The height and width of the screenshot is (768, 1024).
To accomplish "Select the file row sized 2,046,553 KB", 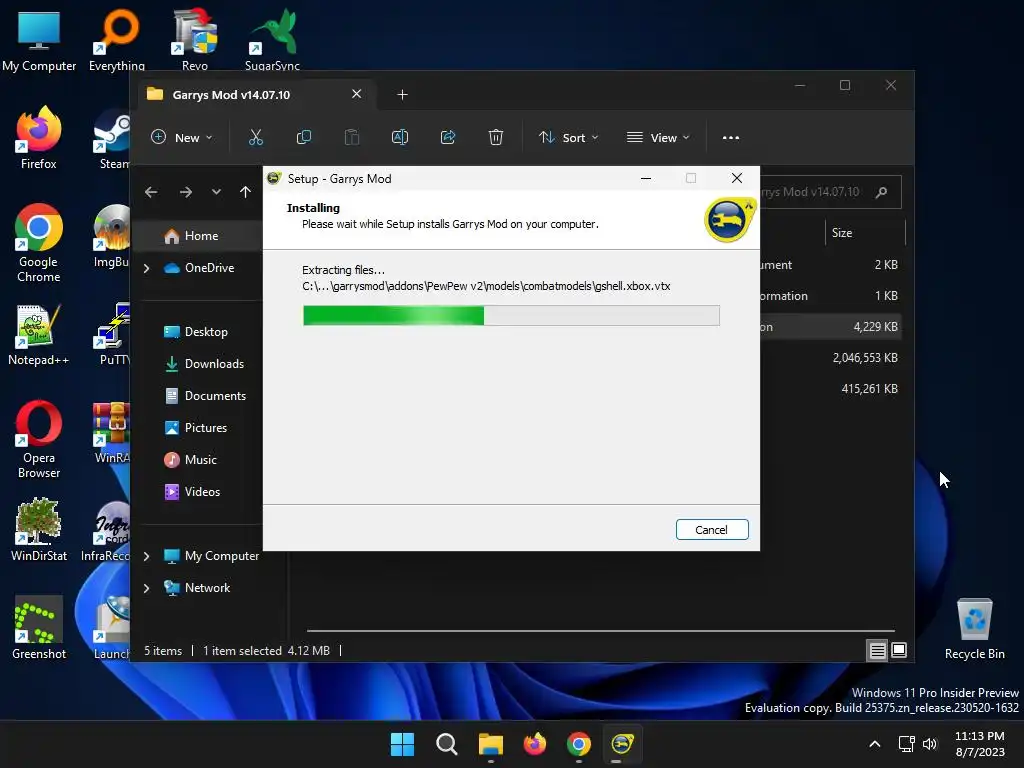I will point(831,358).
